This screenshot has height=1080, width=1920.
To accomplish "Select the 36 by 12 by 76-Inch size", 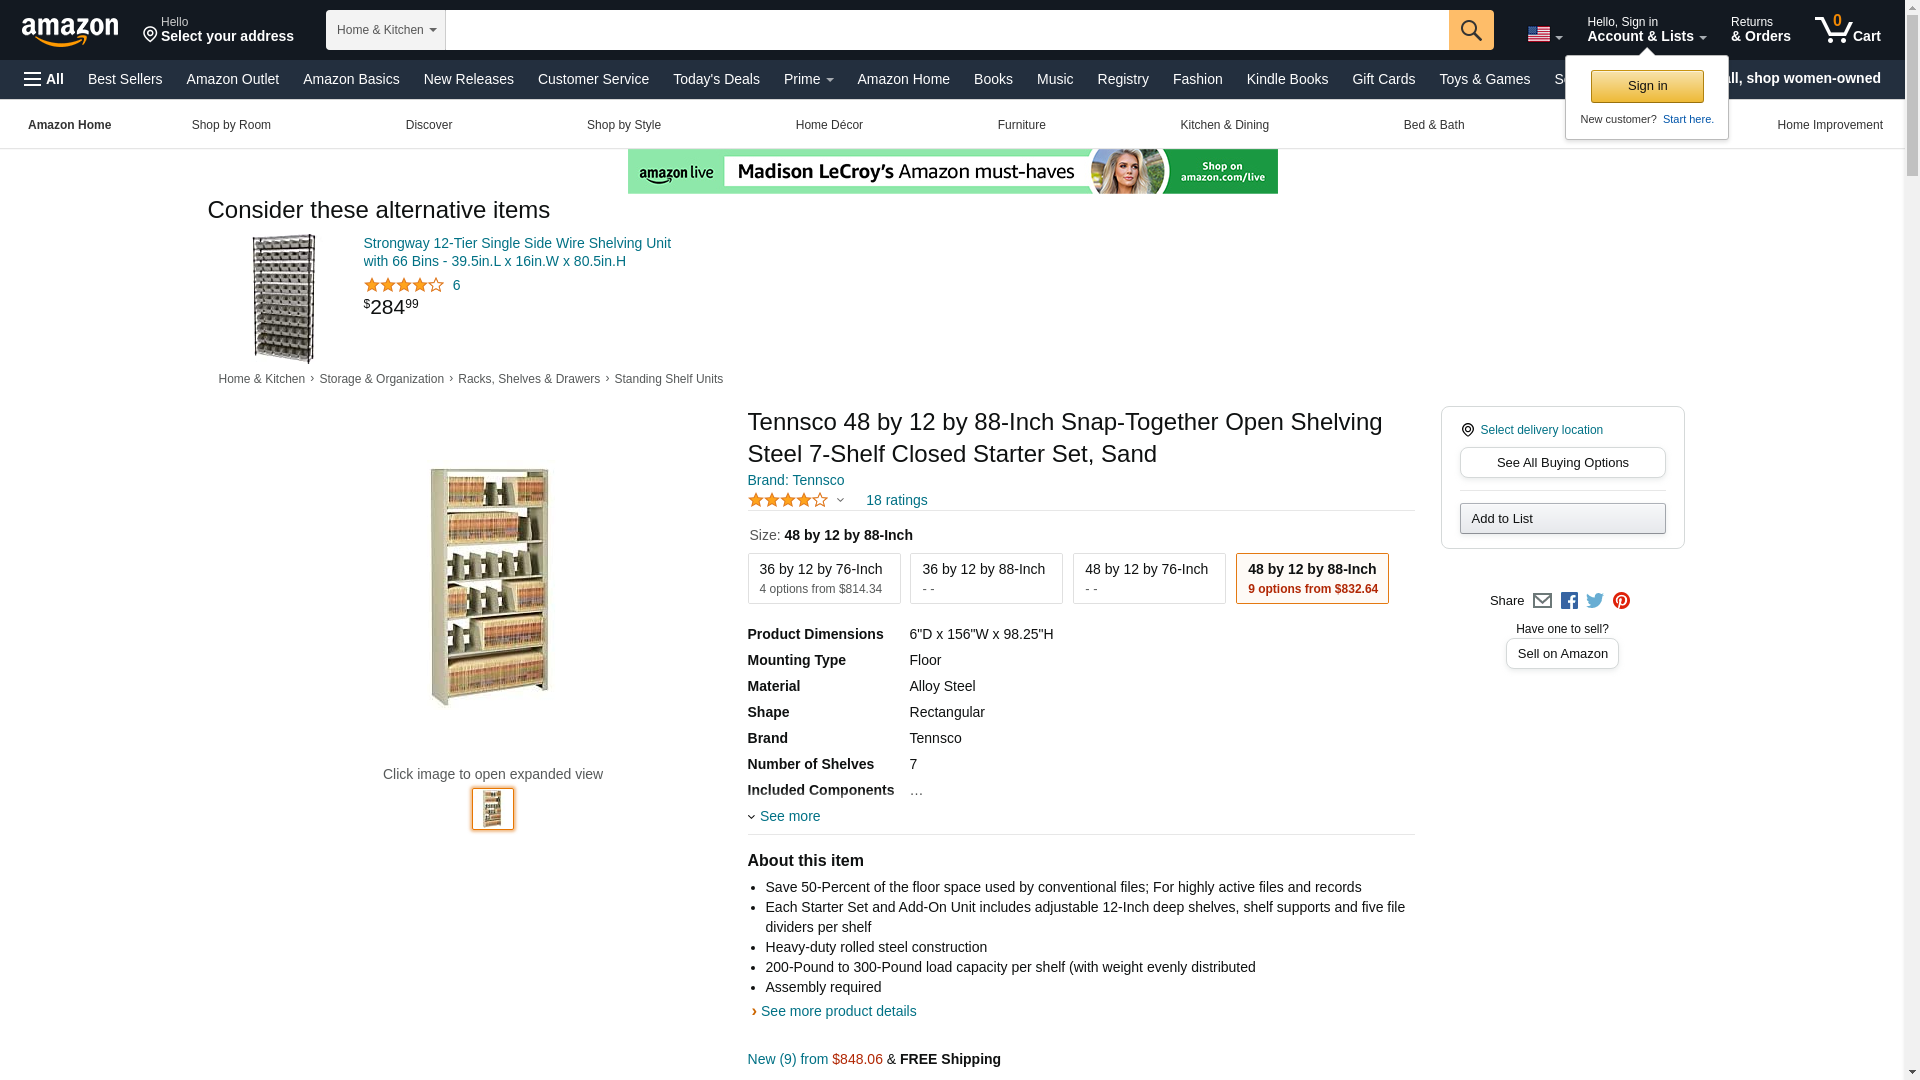I will coord(824,578).
